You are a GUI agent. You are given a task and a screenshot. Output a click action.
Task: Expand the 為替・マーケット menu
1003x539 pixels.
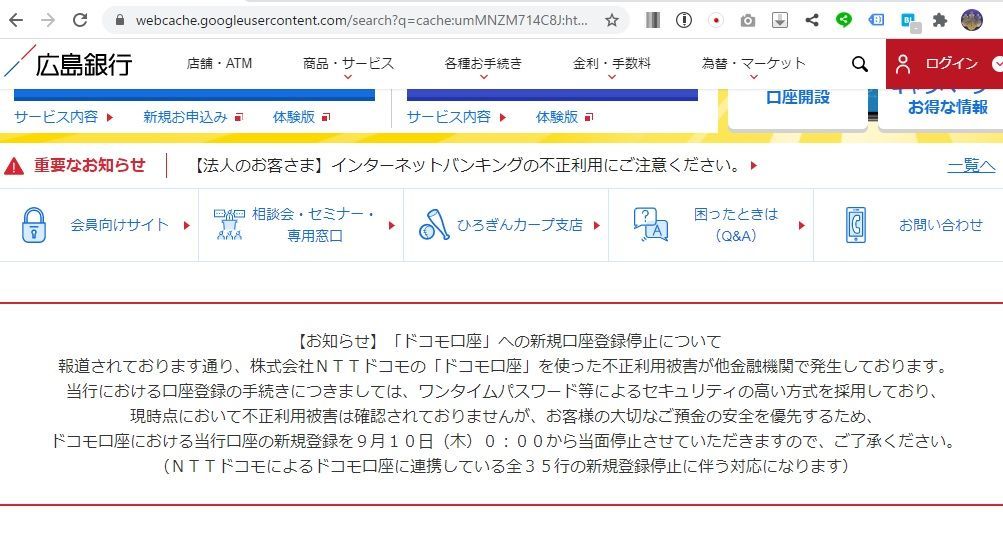pos(754,63)
